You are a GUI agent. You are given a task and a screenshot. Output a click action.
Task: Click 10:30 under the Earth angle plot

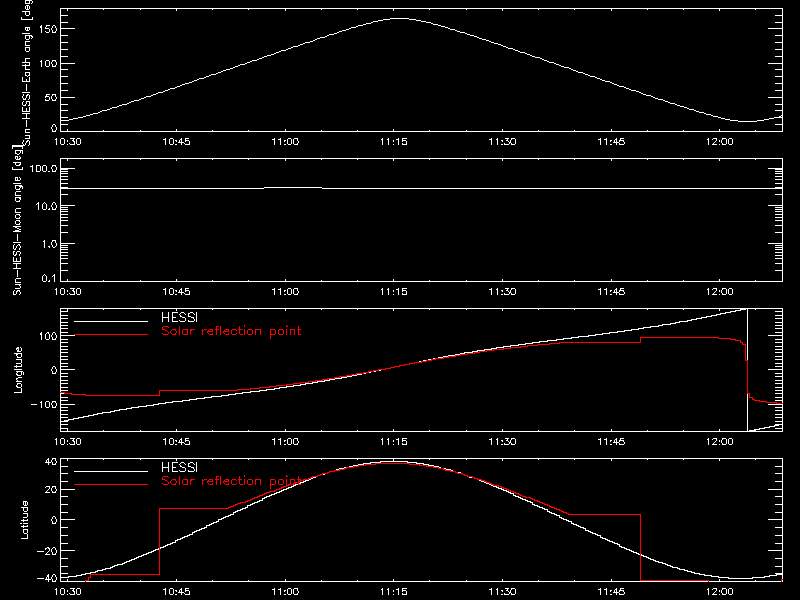(67, 141)
